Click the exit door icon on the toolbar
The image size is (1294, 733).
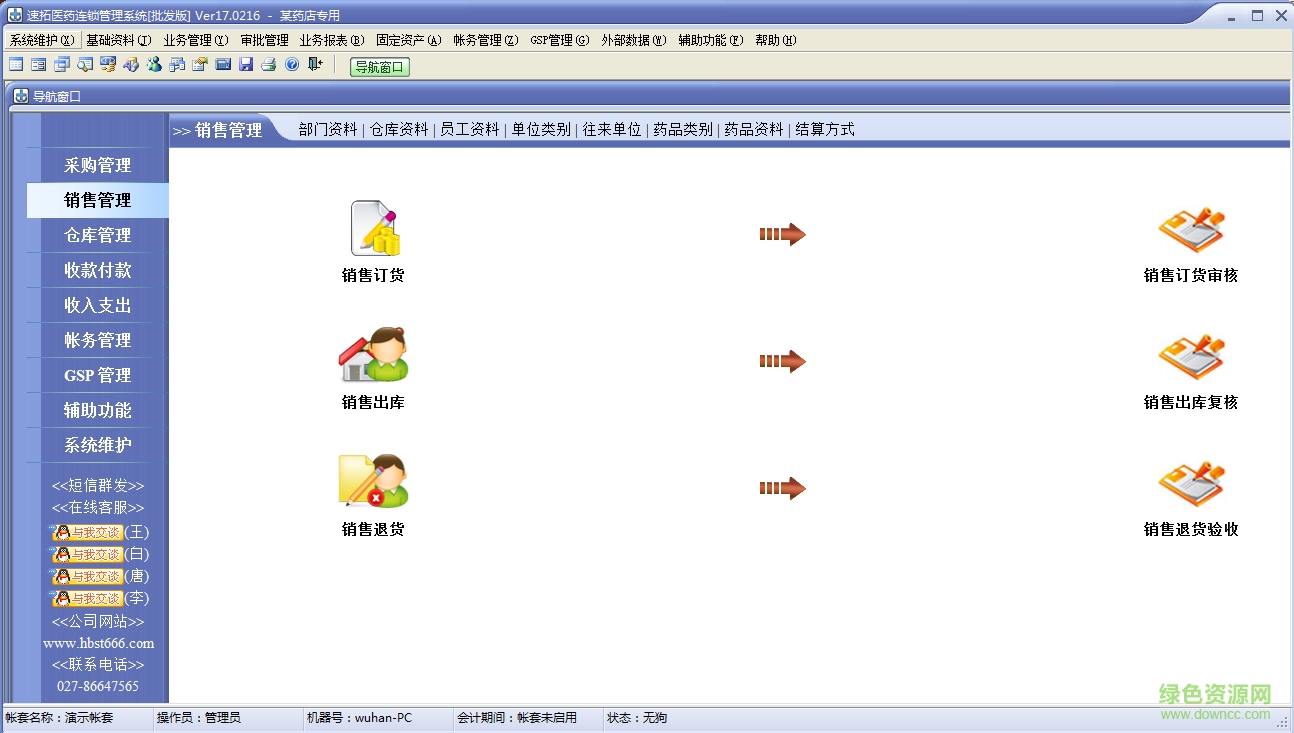point(315,64)
